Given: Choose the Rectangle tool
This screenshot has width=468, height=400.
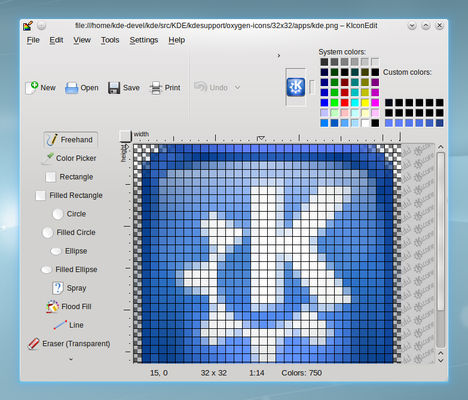Looking at the screenshot, I should point(69,177).
